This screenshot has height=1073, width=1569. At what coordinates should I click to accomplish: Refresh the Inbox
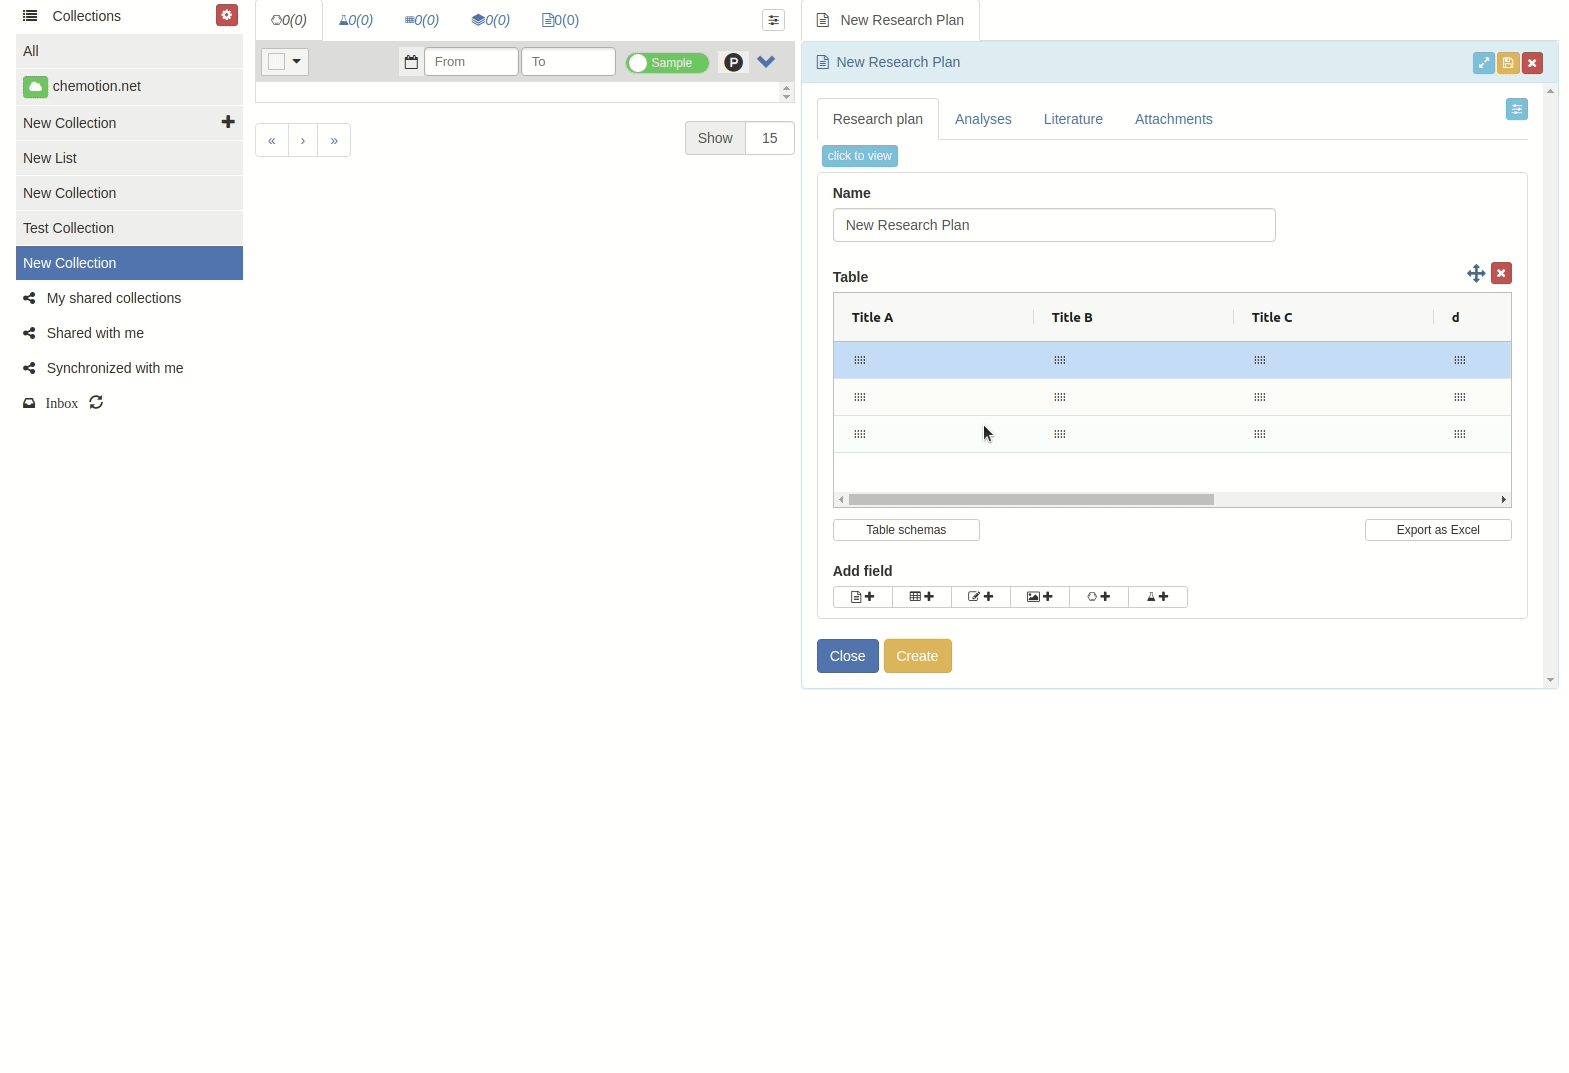[x=96, y=403]
